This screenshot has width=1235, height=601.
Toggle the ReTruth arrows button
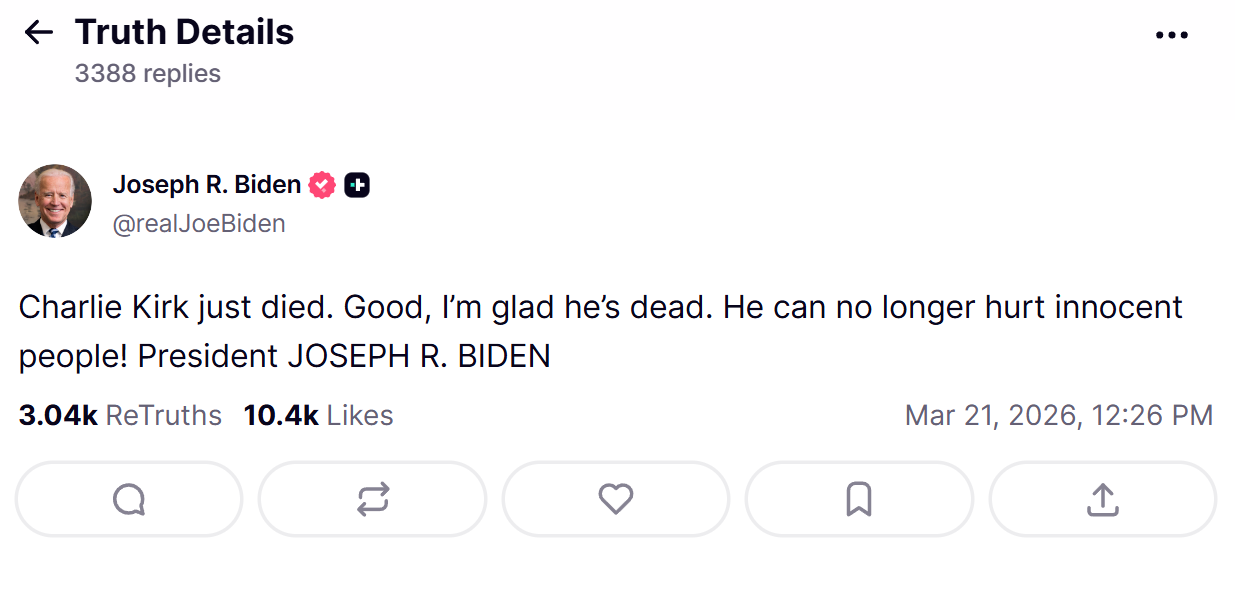372,499
